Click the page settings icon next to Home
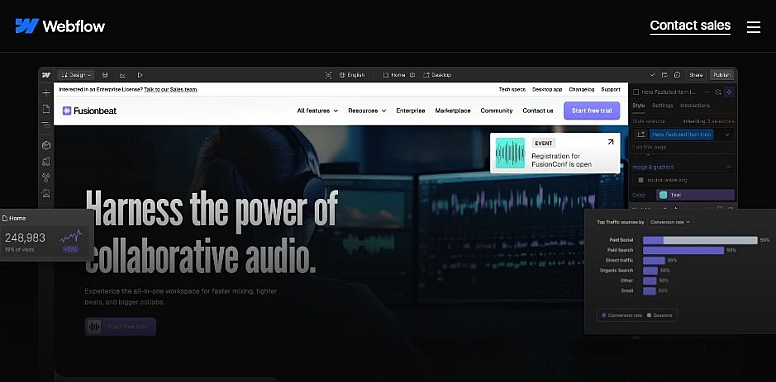The height and width of the screenshot is (382, 776). click(x=412, y=75)
